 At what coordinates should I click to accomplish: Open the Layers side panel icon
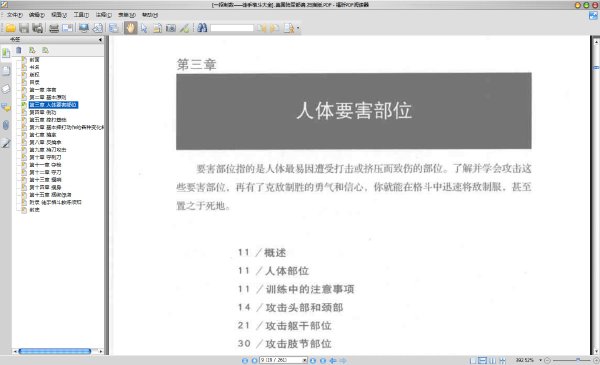click(x=6, y=89)
